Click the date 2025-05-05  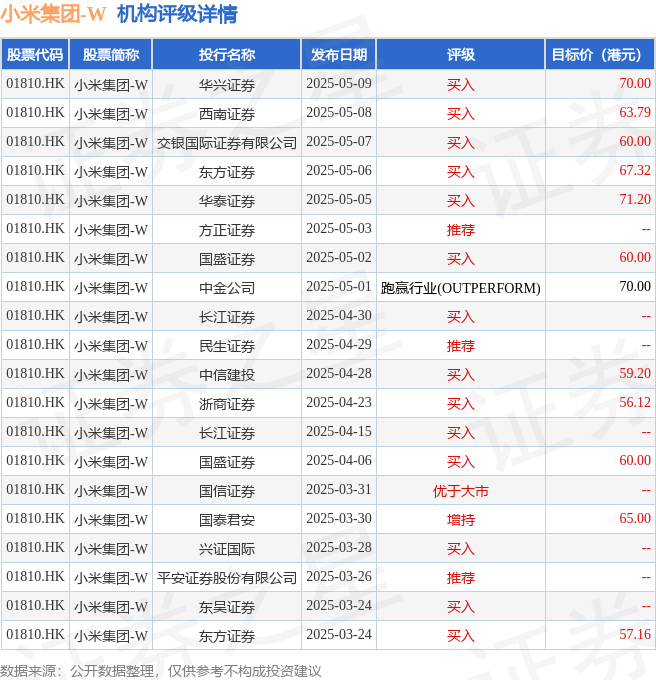339,199
